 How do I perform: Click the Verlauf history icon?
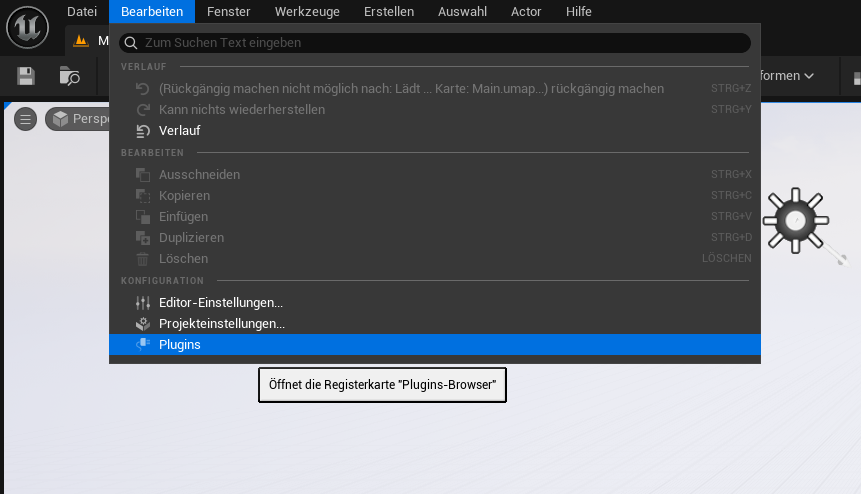click(142, 131)
